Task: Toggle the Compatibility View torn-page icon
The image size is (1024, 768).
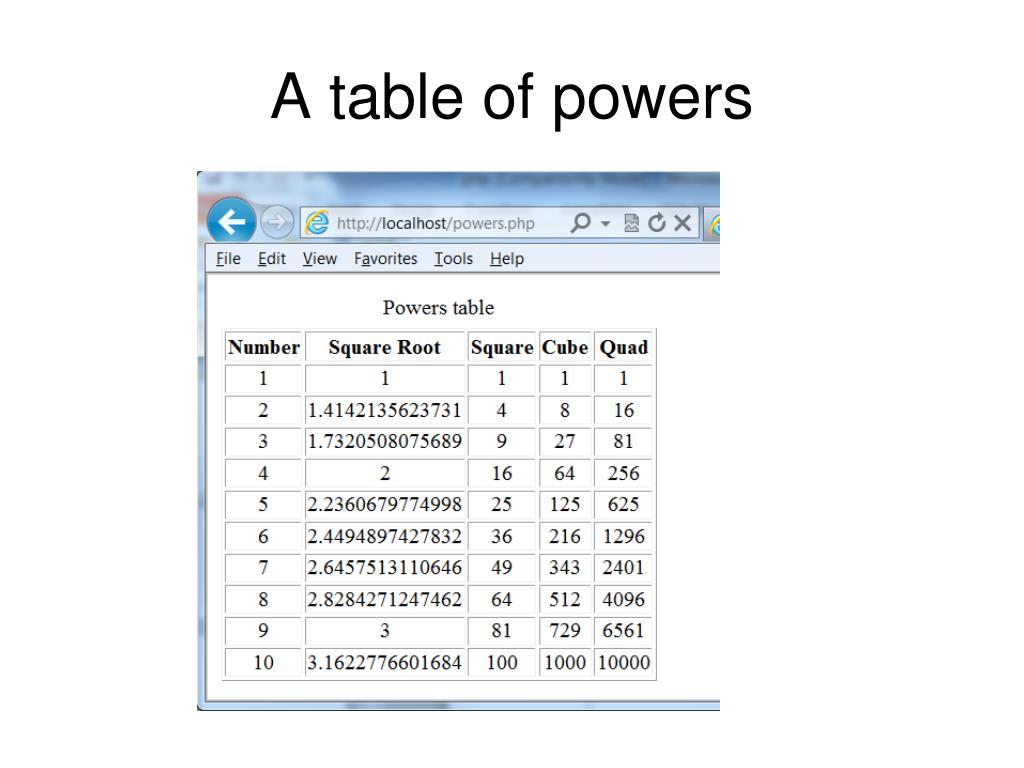Action: click(x=631, y=223)
